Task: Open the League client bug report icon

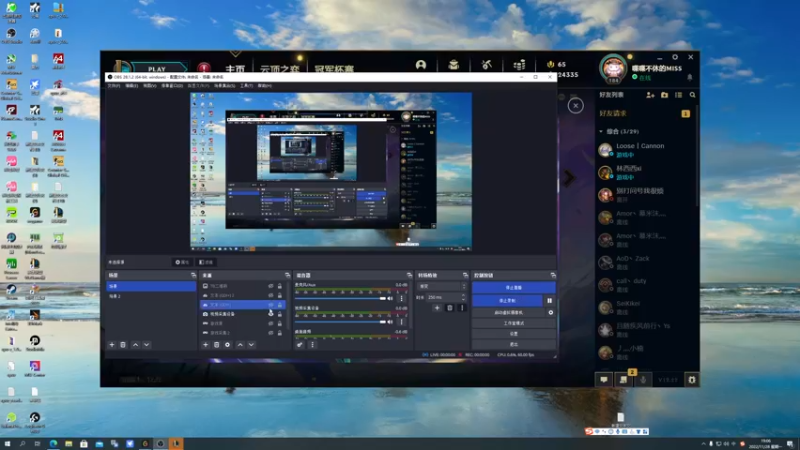Action: pyautogui.click(x=691, y=380)
